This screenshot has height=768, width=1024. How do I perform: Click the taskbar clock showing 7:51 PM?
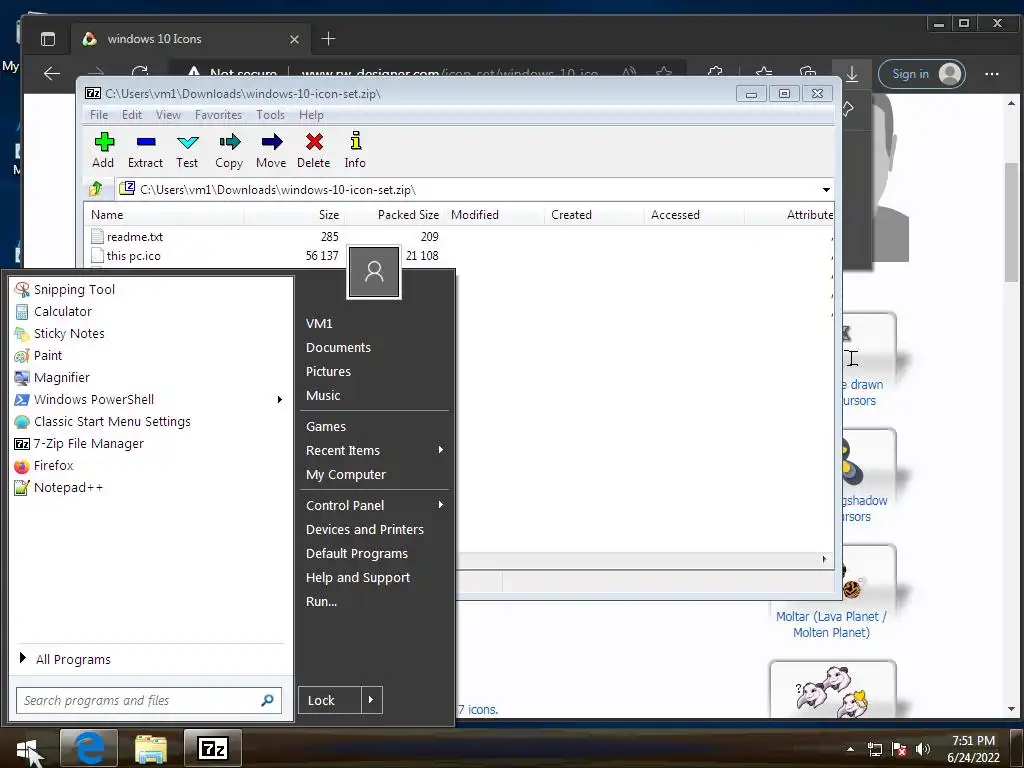point(974,749)
